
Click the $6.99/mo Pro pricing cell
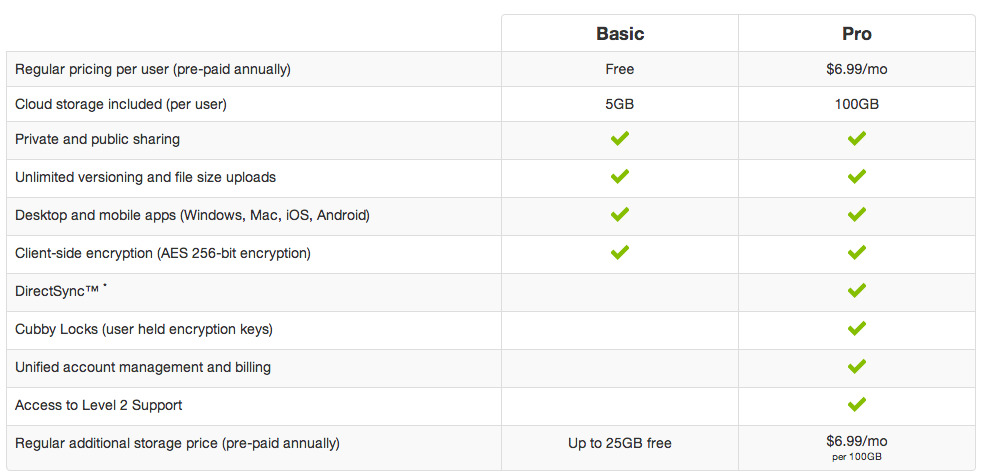click(856, 70)
